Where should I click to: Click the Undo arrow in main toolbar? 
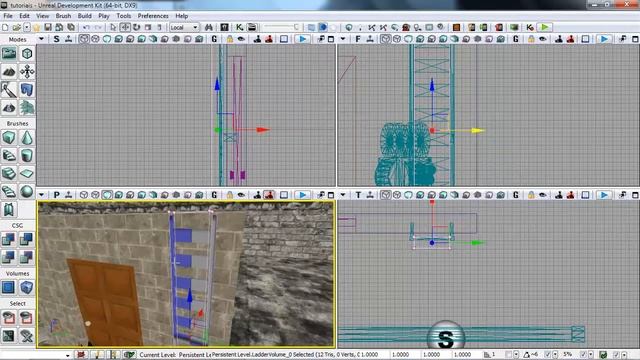pos(86,27)
